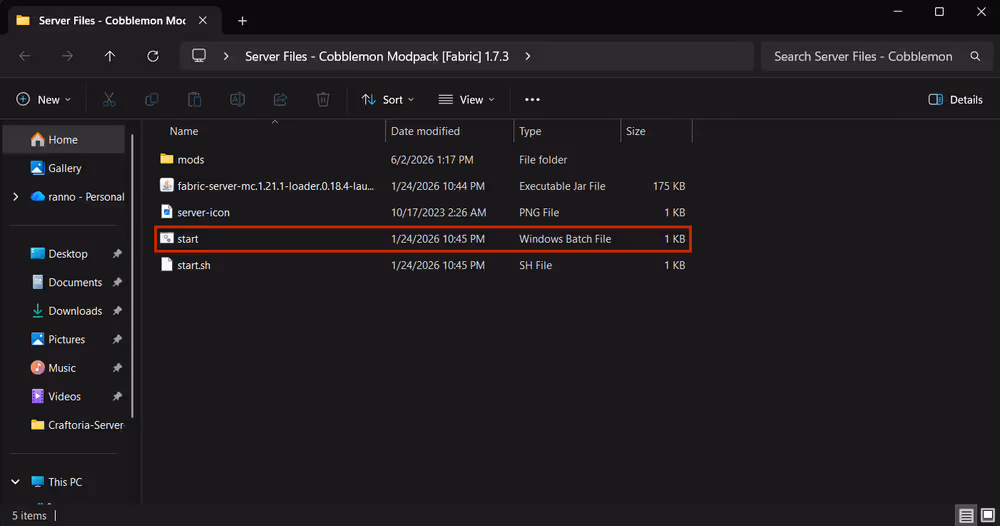Refresh the current folder view
Viewport: 1000px width, 526px height.
point(152,56)
